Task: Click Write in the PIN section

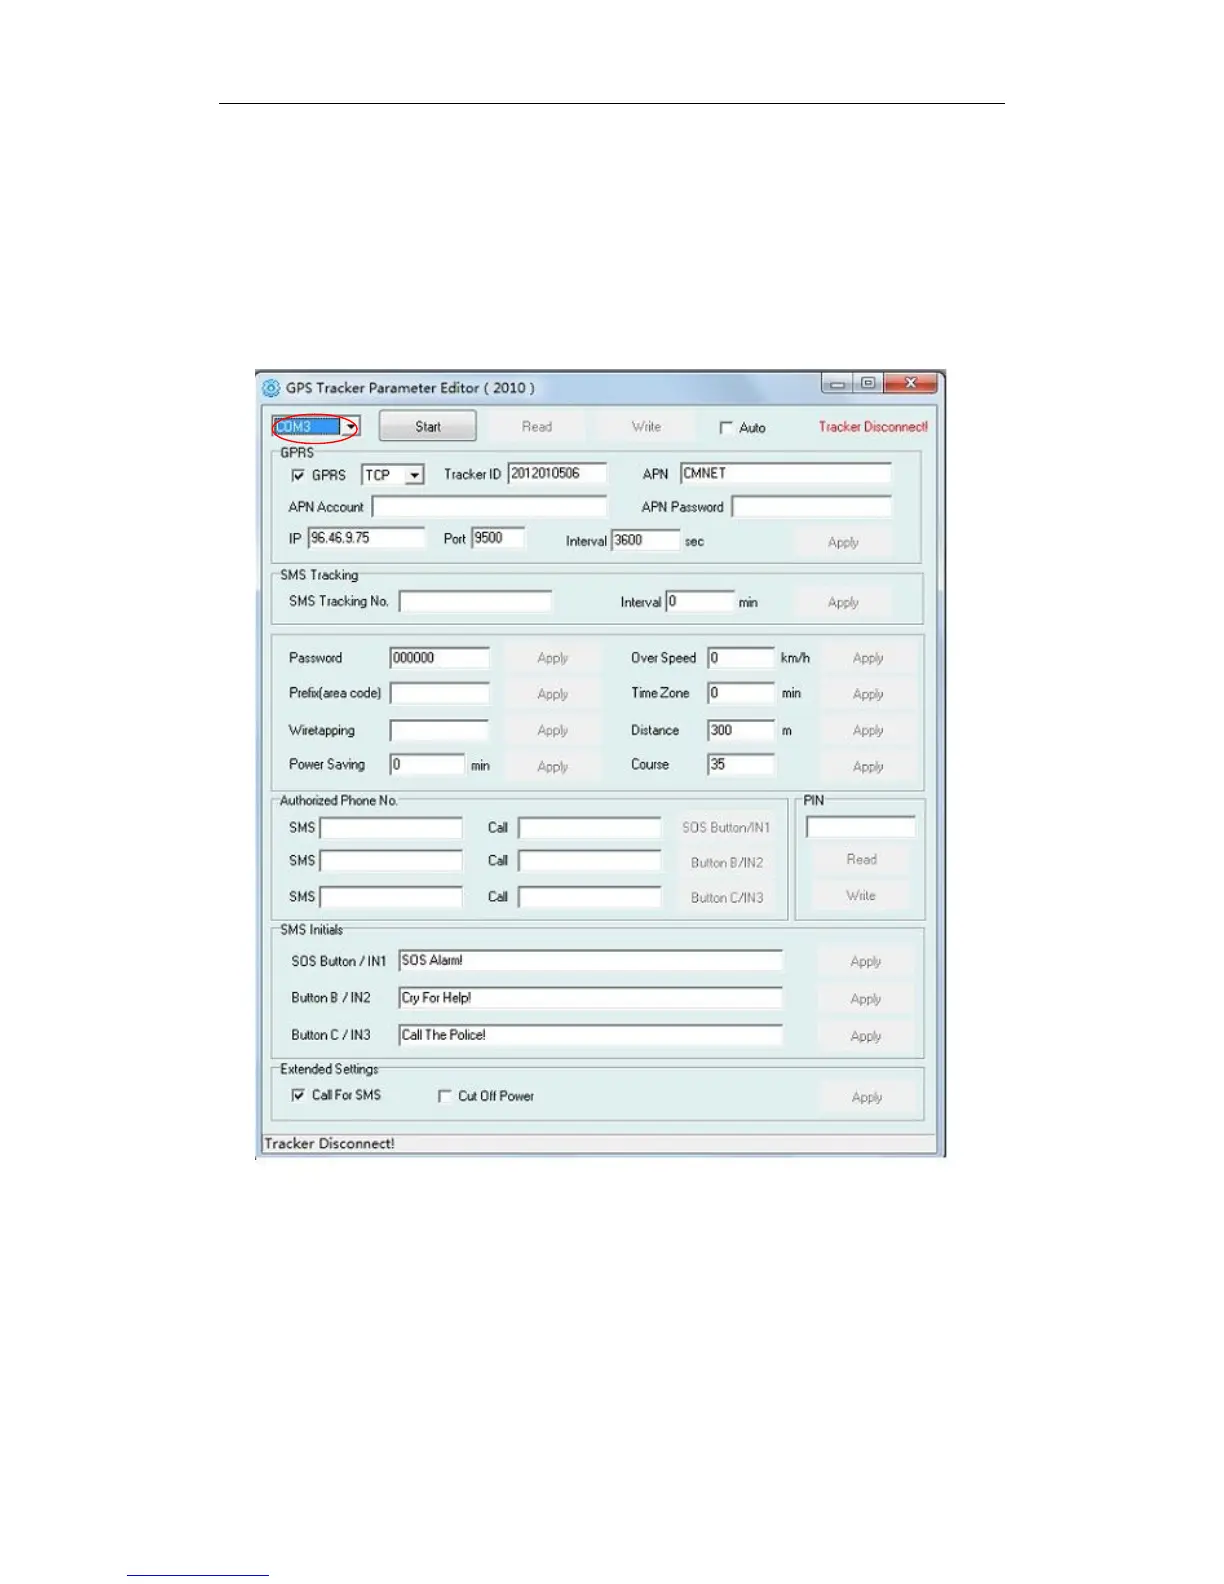Action: [861, 896]
